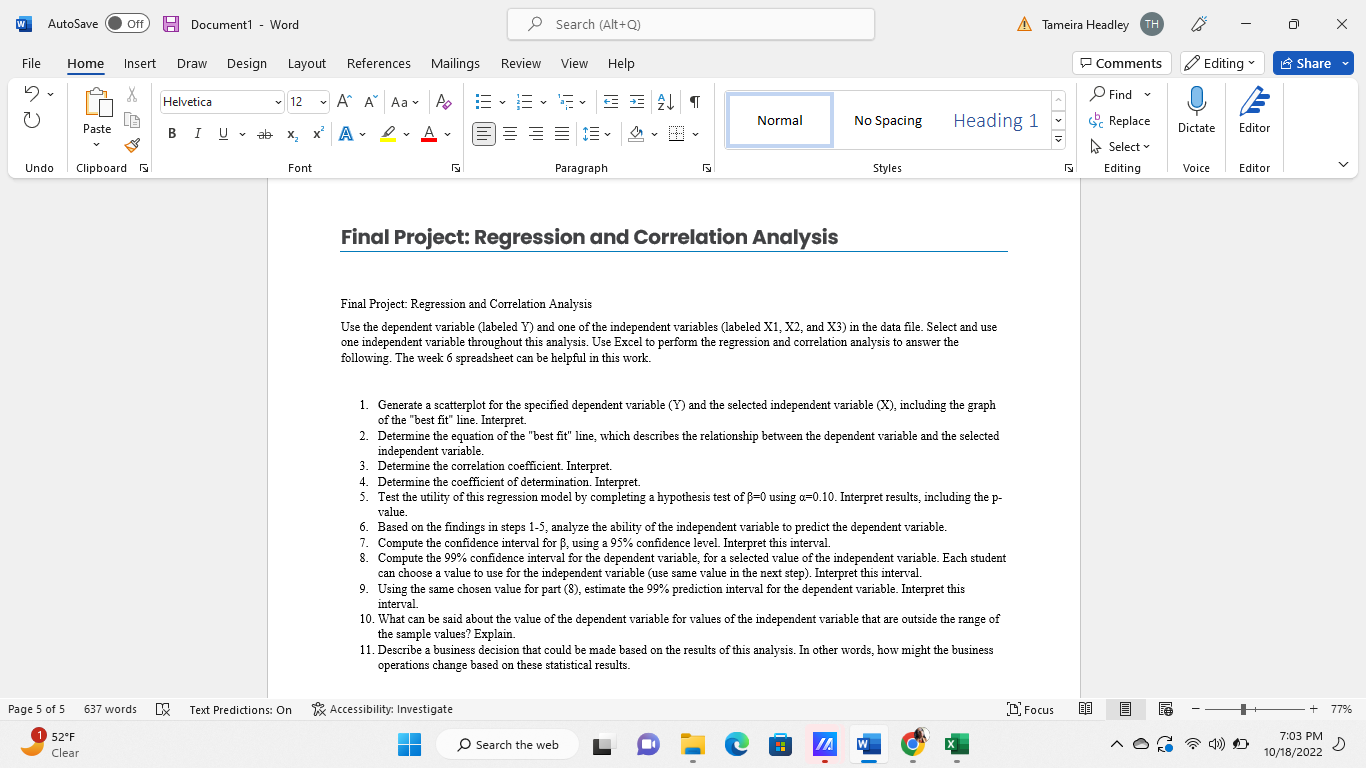Sort the selected text
1366x768 pixels.
click(664, 101)
